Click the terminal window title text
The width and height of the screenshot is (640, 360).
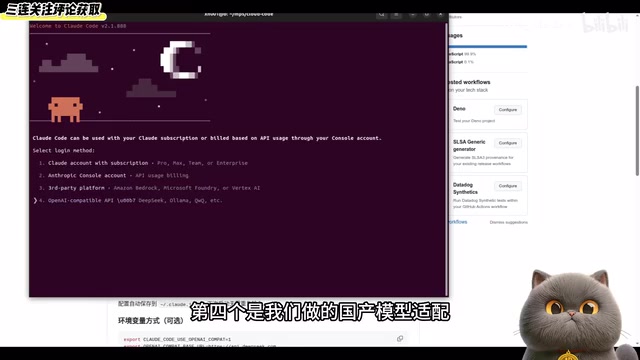[239, 15]
